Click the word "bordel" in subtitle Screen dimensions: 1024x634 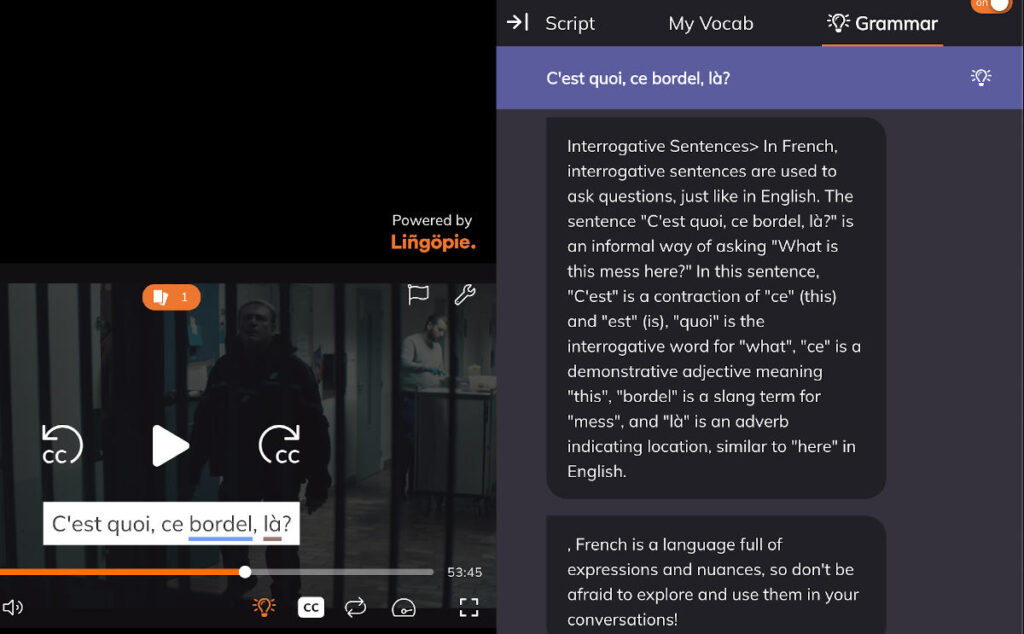[x=220, y=523]
